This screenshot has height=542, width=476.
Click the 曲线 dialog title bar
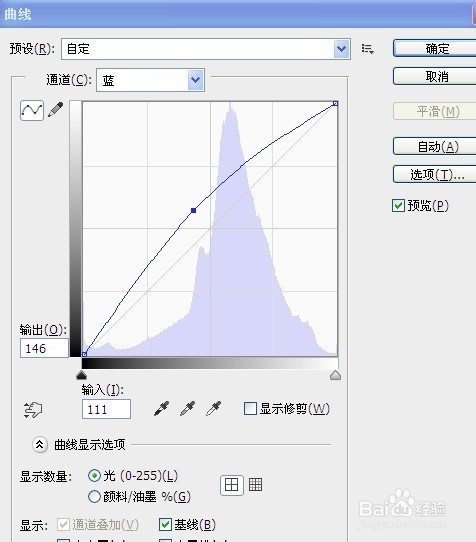tap(238, 14)
